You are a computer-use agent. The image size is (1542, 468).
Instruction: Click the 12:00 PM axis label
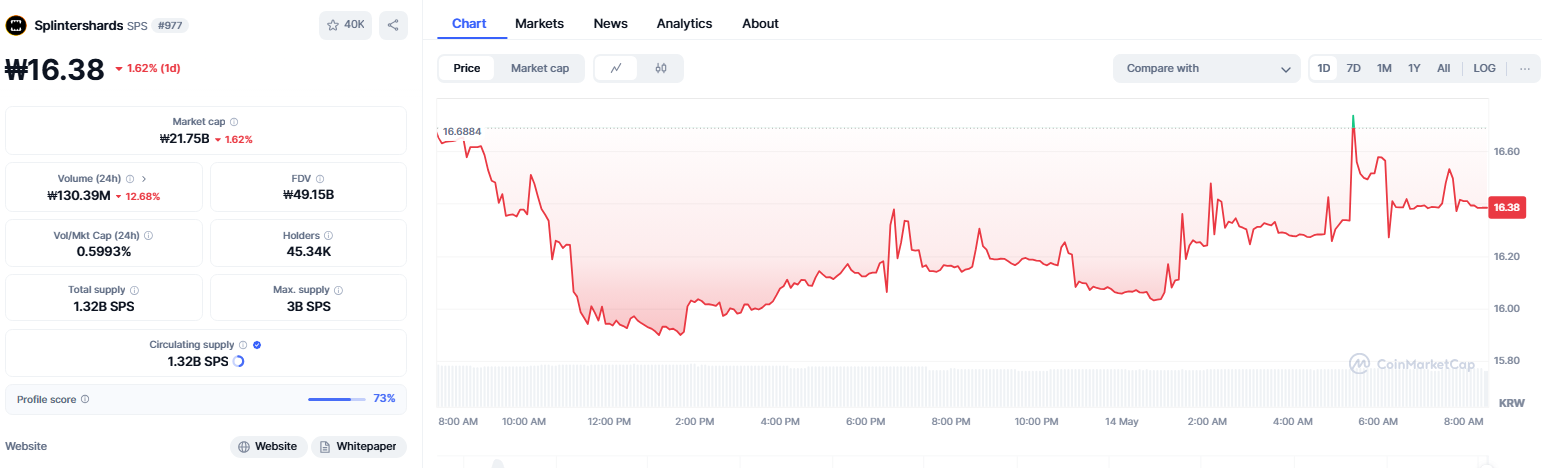608,422
